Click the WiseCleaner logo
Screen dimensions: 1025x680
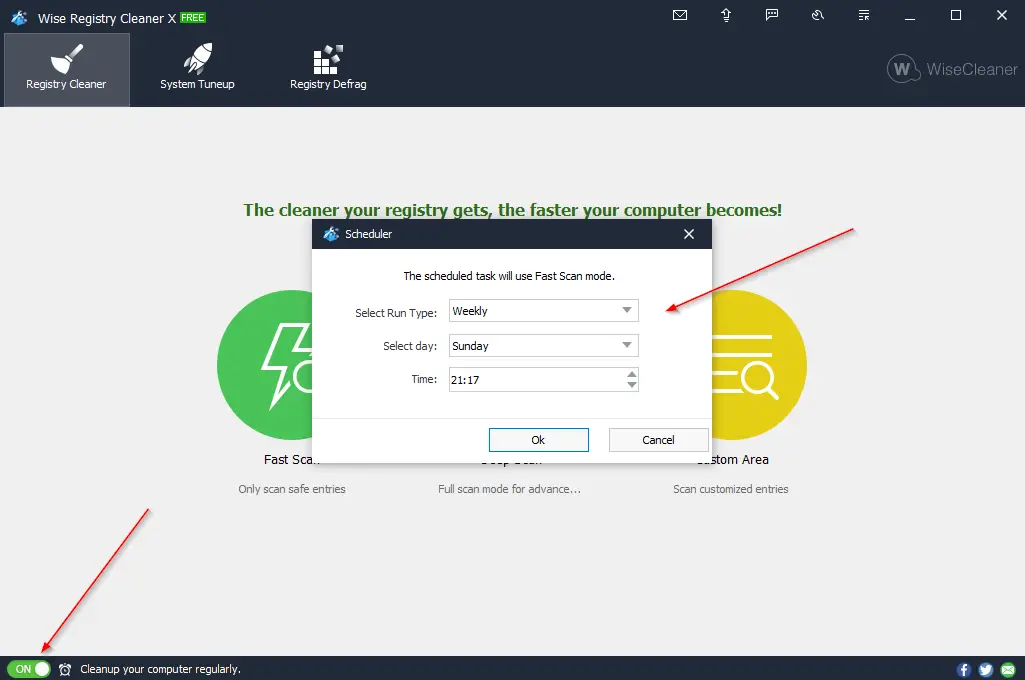pos(952,69)
